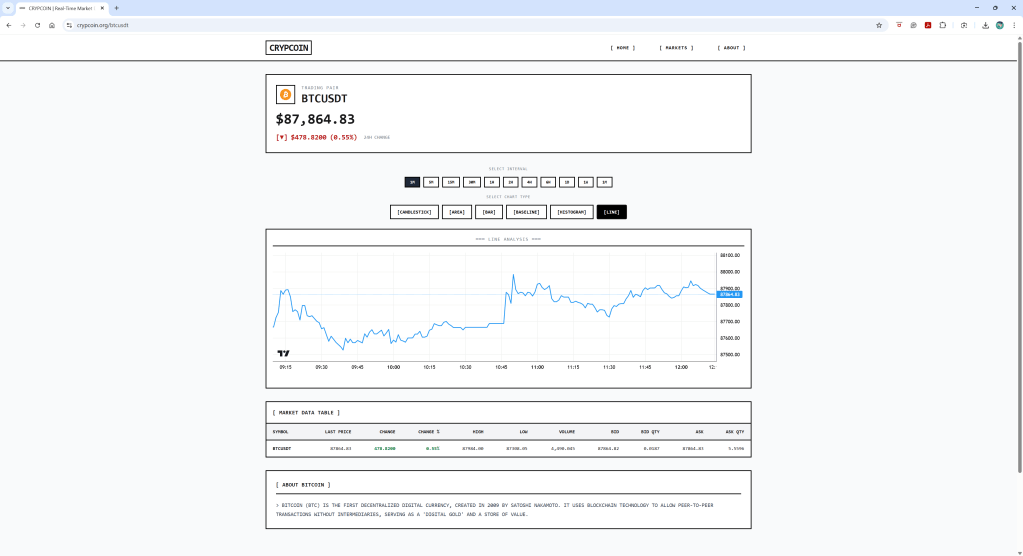1023x556 pixels.
Task: Click the TradingView logo on the chart
Action: (283, 353)
